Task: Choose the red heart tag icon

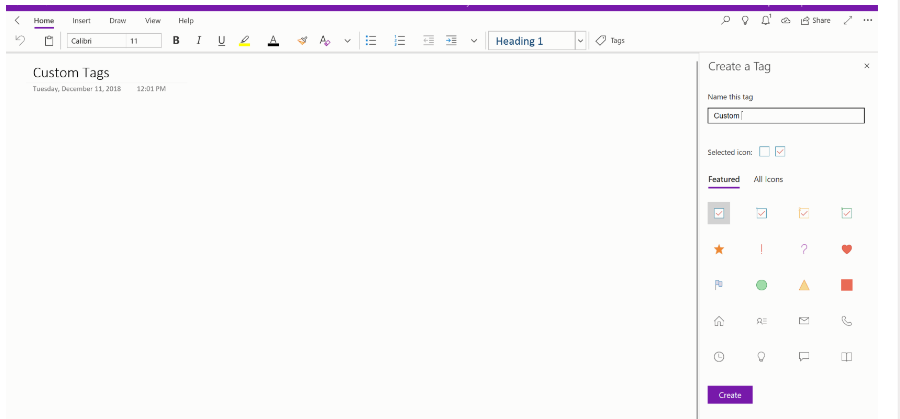Action: [847, 249]
